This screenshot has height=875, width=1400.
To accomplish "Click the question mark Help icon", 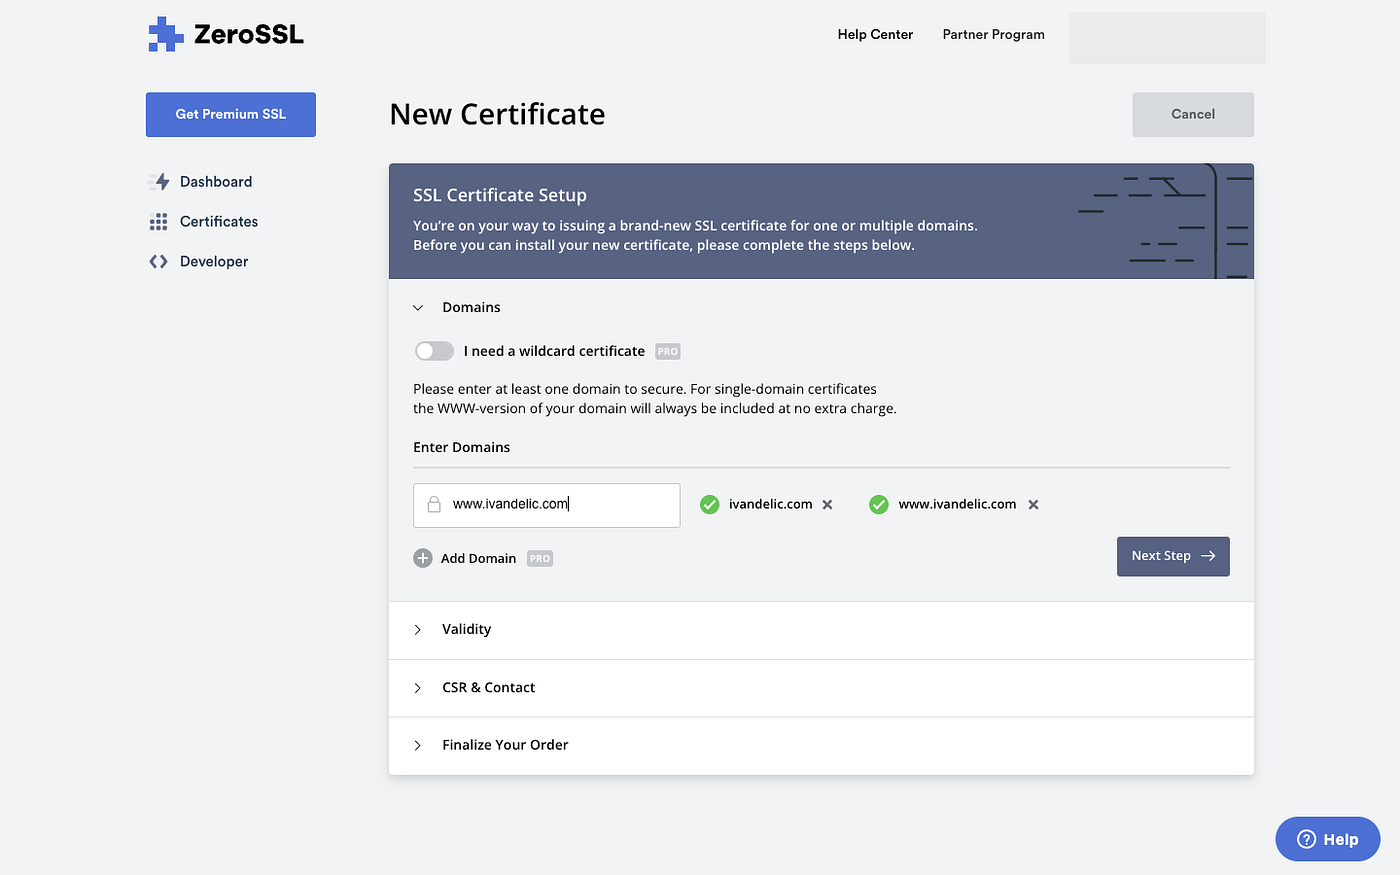I will [x=1306, y=839].
